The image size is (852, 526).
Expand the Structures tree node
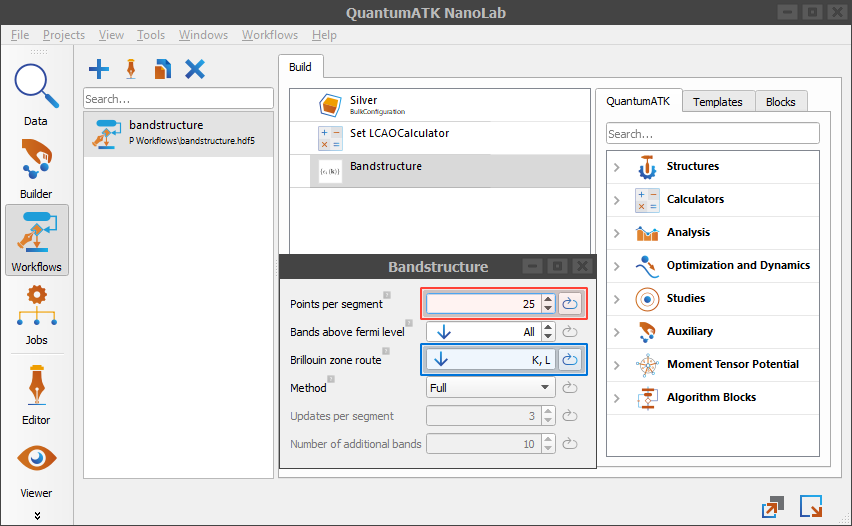pos(617,167)
